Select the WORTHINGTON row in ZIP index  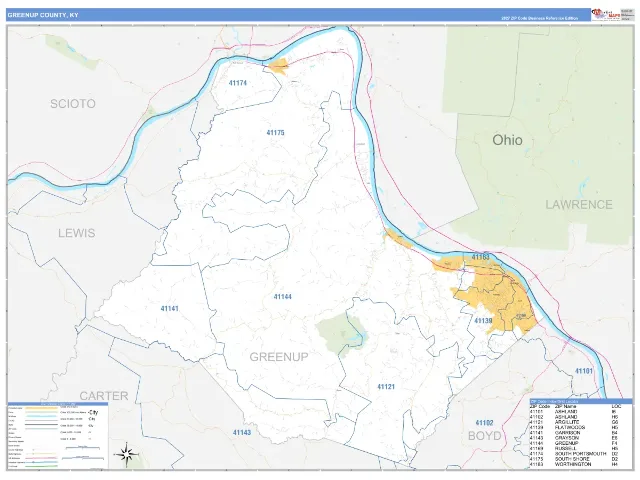(575, 464)
